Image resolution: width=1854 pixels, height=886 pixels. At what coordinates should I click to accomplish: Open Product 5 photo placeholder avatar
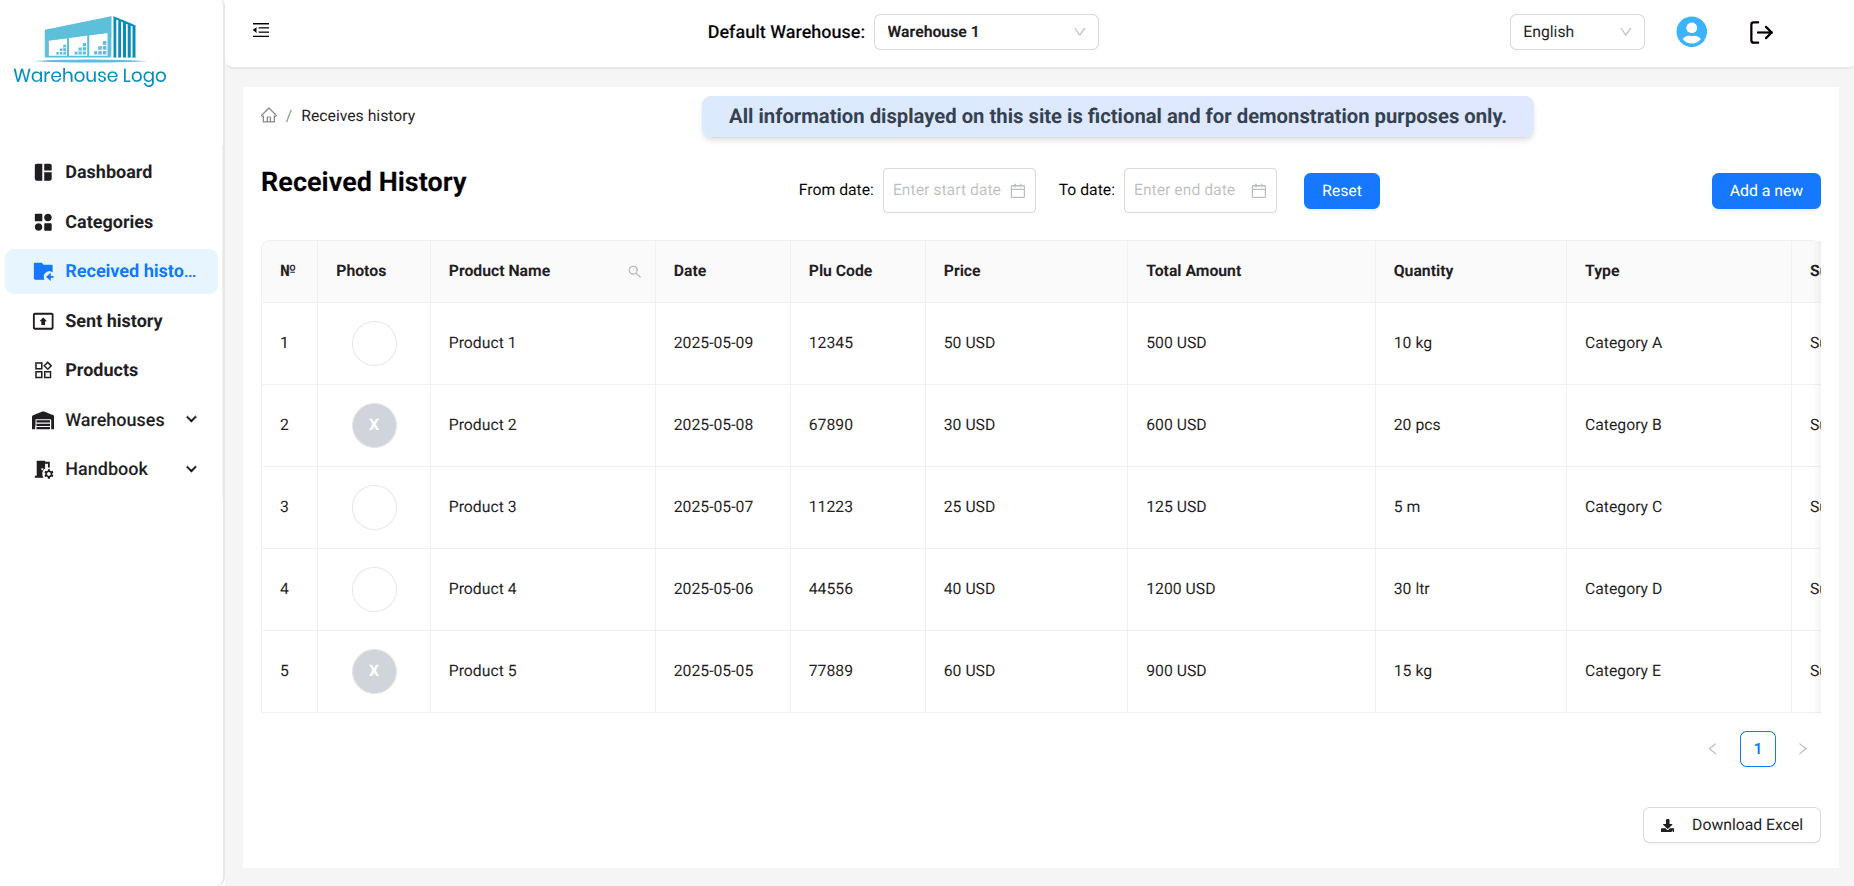[374, 671]
